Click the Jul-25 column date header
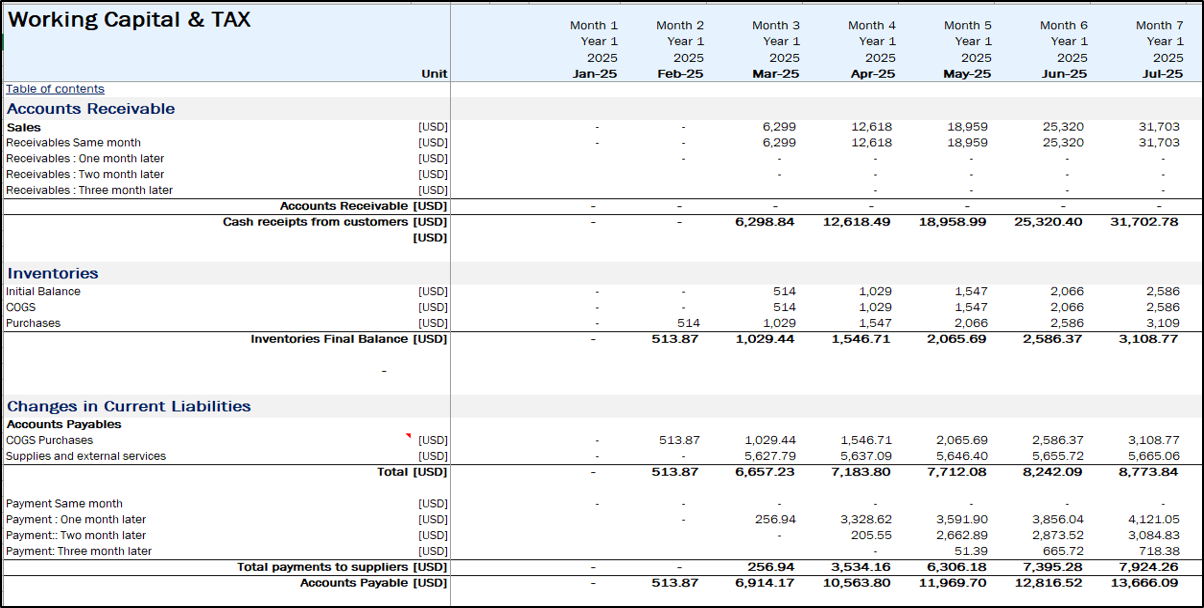The image size is (1204, 608). (1160, 74)
